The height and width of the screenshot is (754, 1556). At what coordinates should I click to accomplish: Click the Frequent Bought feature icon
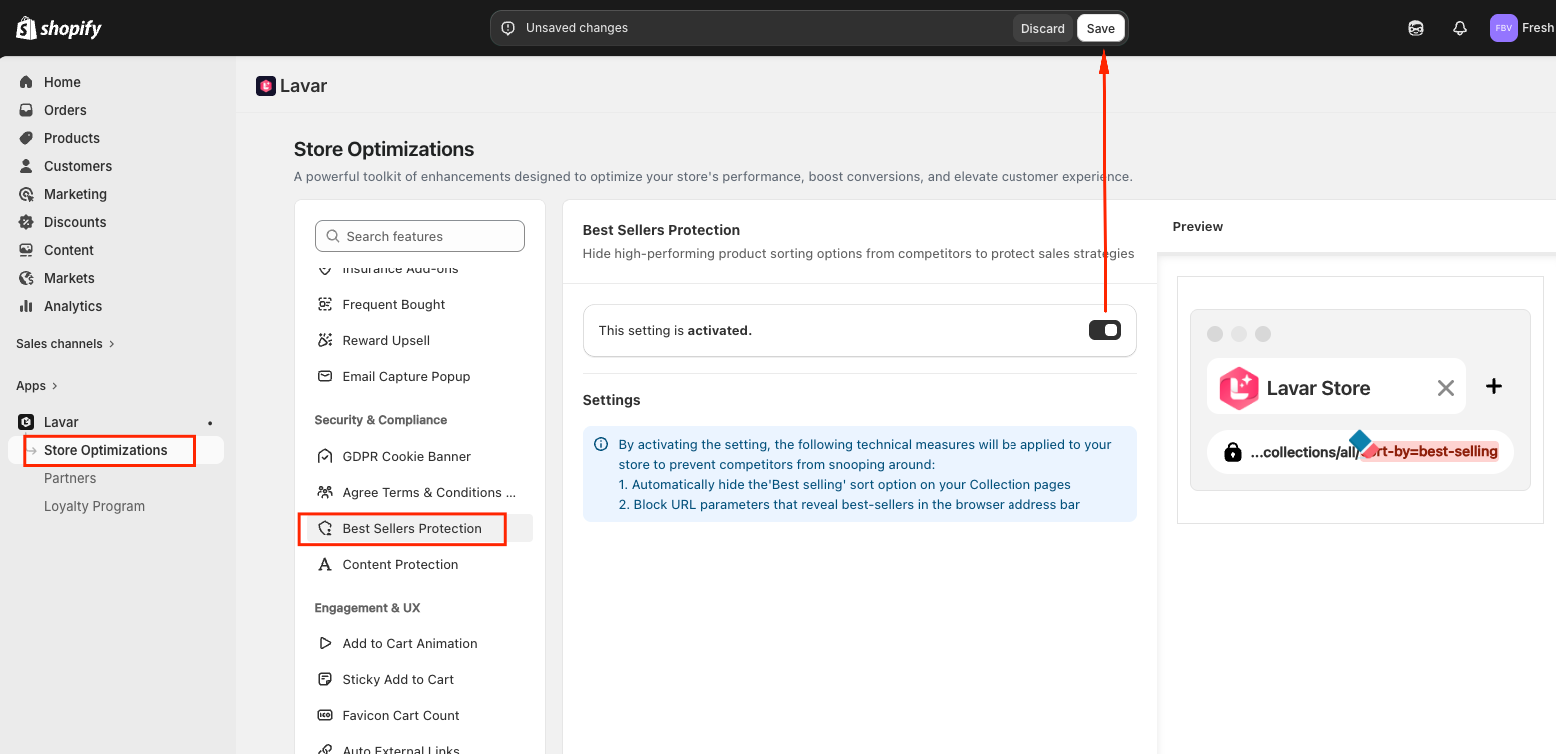coord(325,304)
